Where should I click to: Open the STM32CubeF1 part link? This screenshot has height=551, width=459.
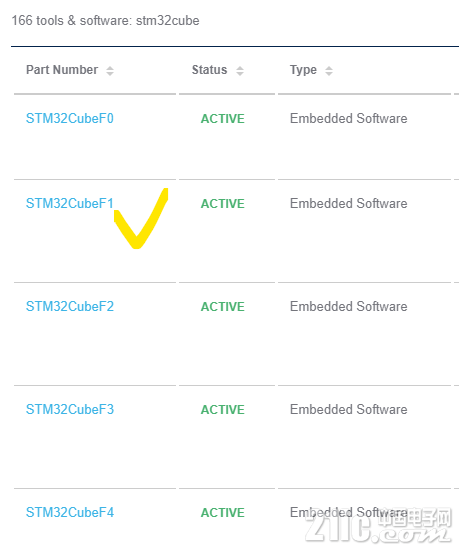tap(70, 203)
